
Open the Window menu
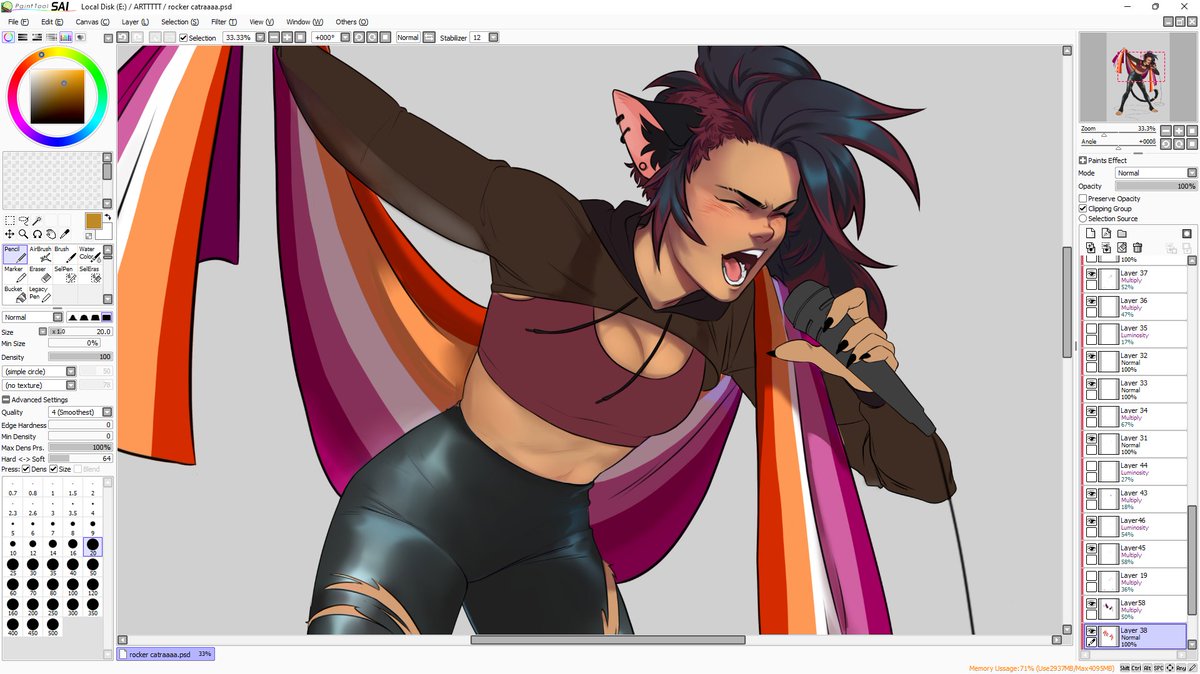tap(305, 21)
